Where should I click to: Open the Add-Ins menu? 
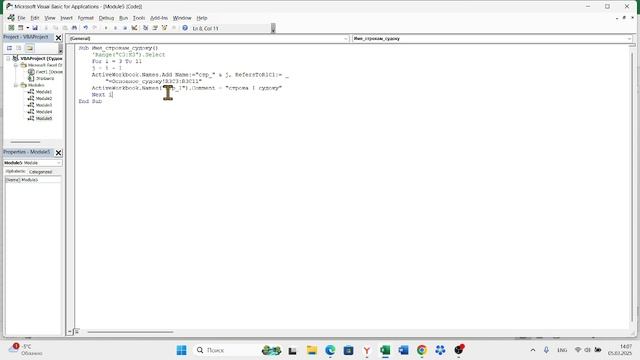click(159, 18)
